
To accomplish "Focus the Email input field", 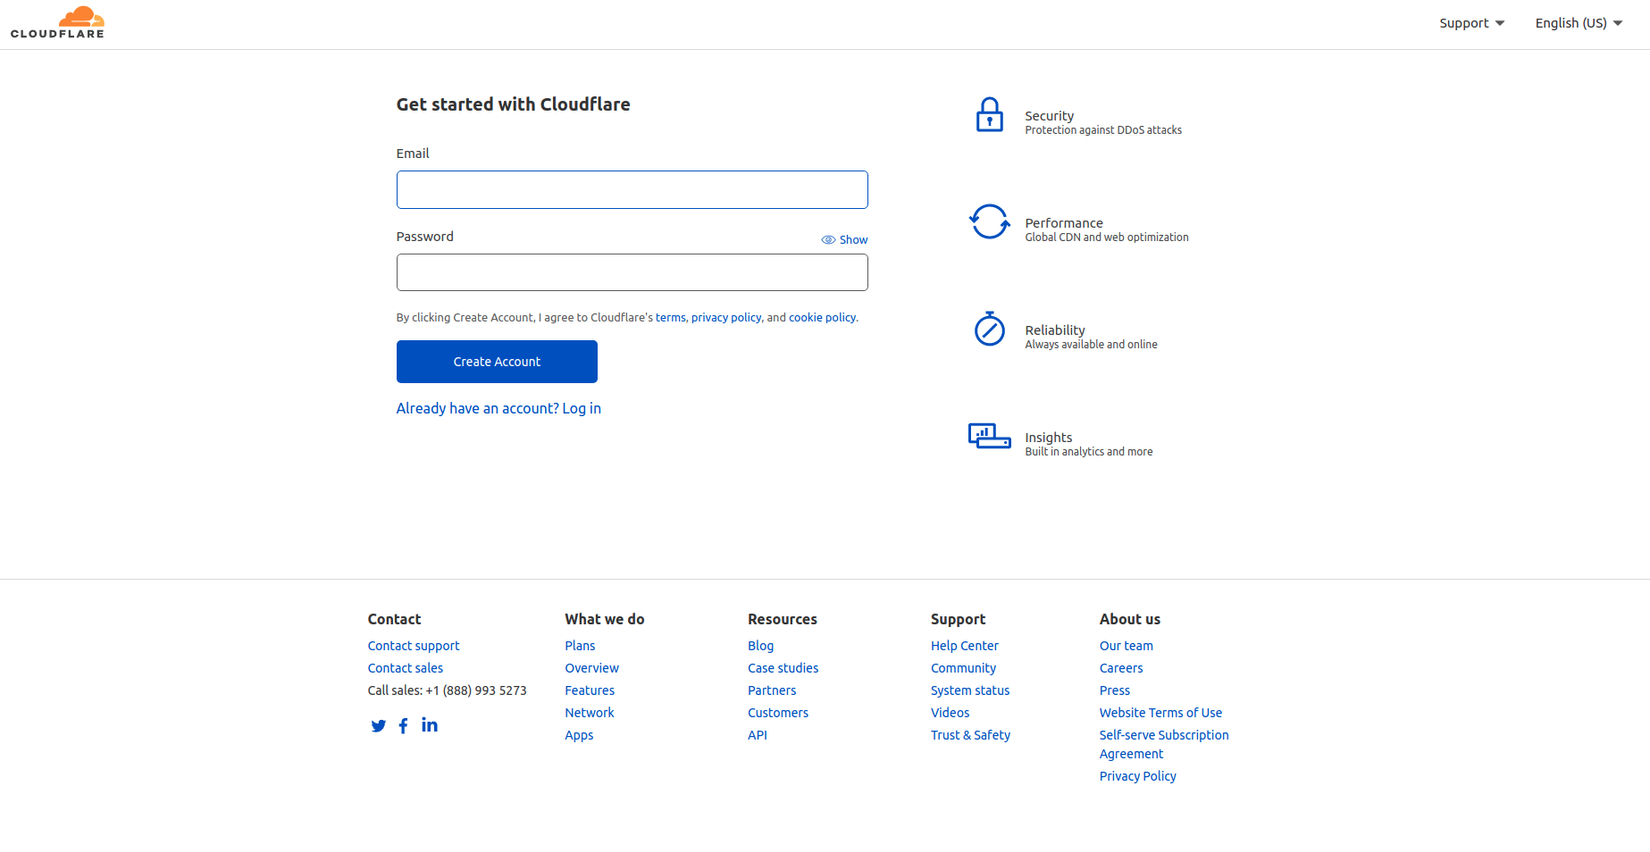I will (631, 190).
